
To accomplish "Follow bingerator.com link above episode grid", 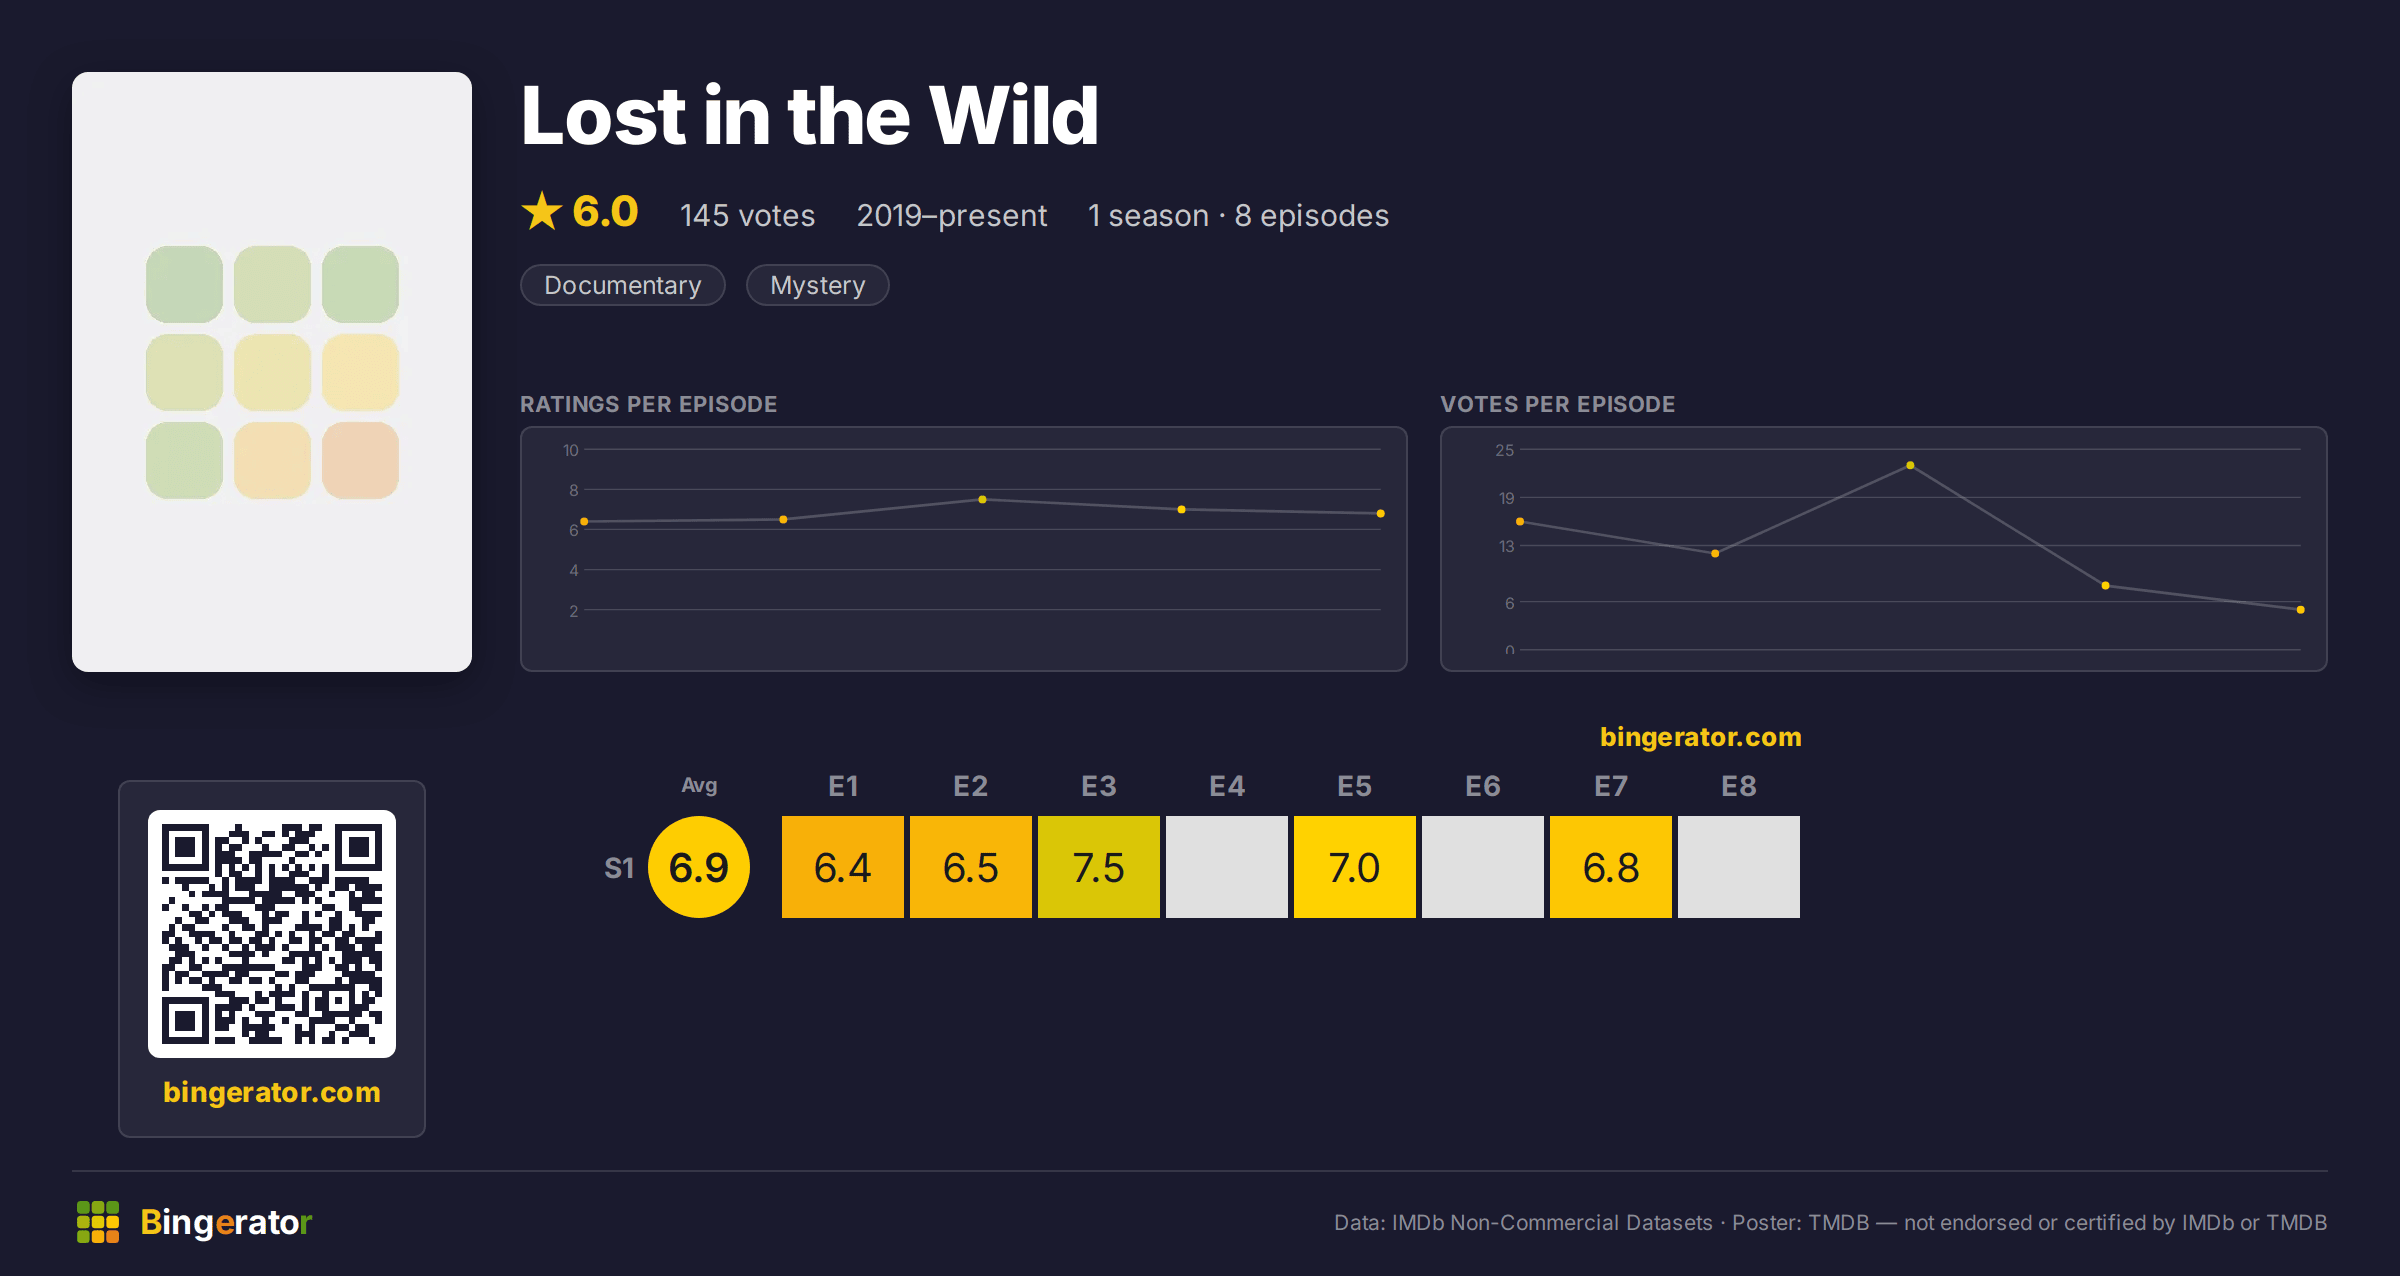I will click(1700, 737).
